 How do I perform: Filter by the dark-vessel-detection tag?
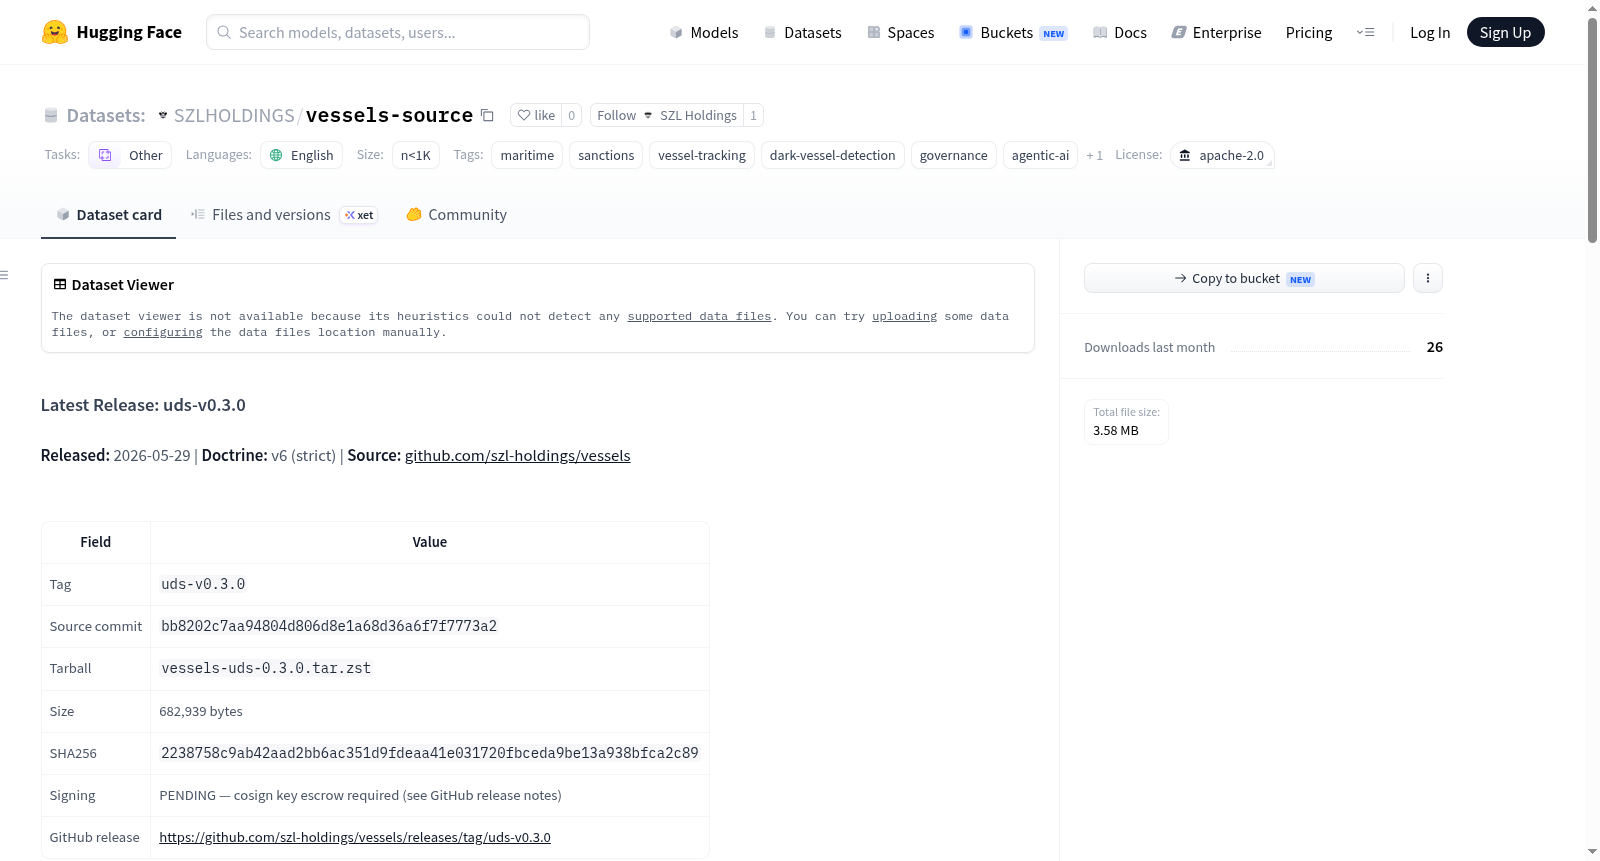click(832, 155)
